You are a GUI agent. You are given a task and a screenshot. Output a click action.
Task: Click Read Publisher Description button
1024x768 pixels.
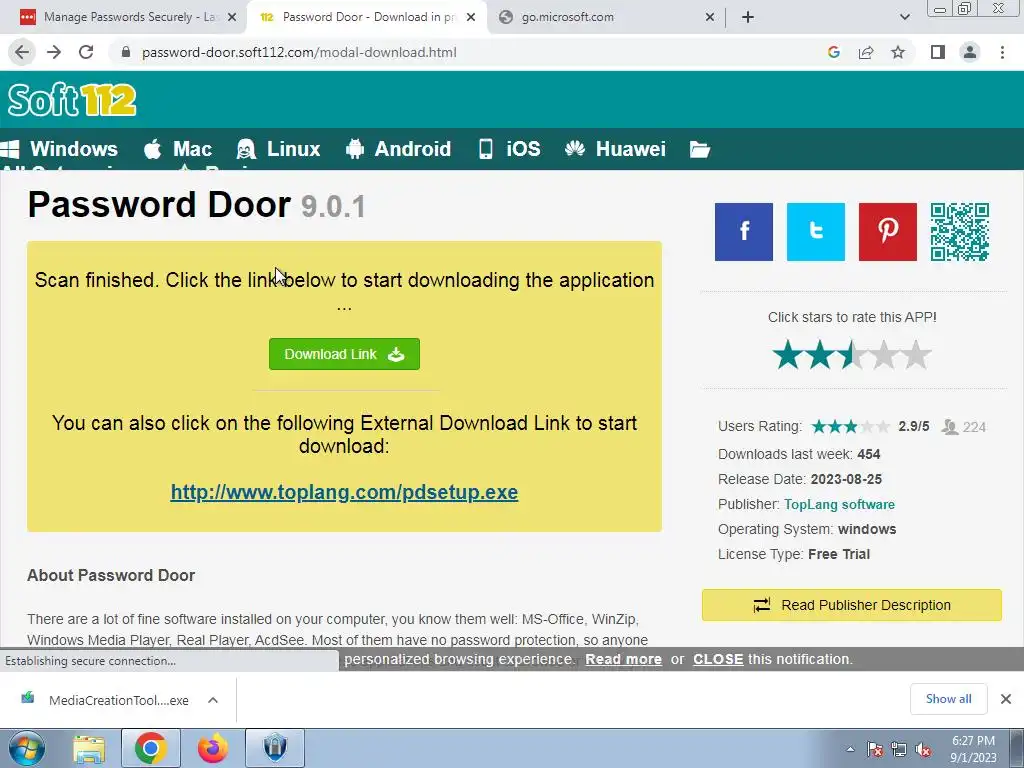pyautogui.click(x=852, y=605)
